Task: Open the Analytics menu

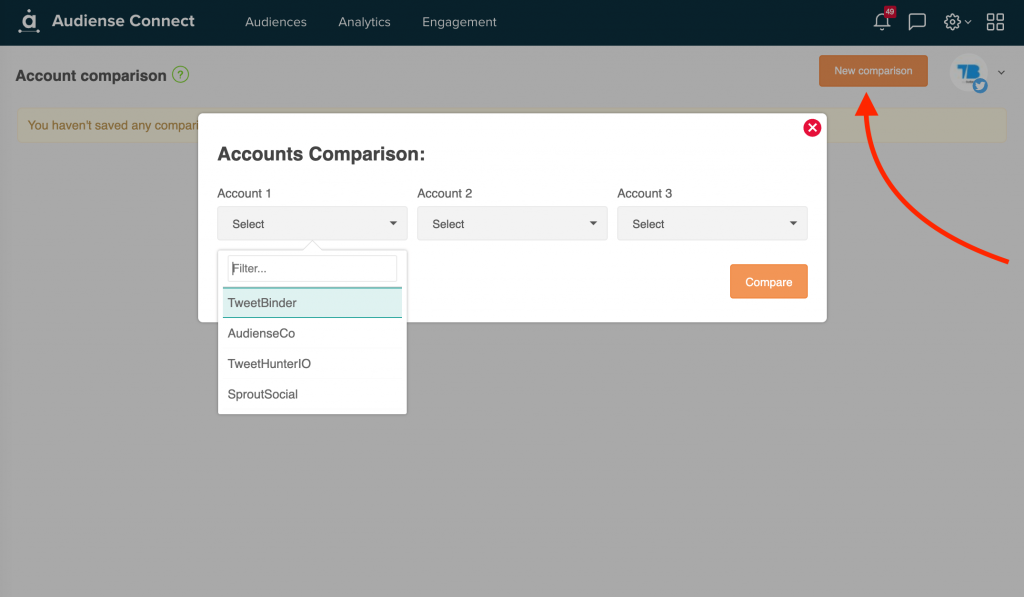Action: [364, 22]
